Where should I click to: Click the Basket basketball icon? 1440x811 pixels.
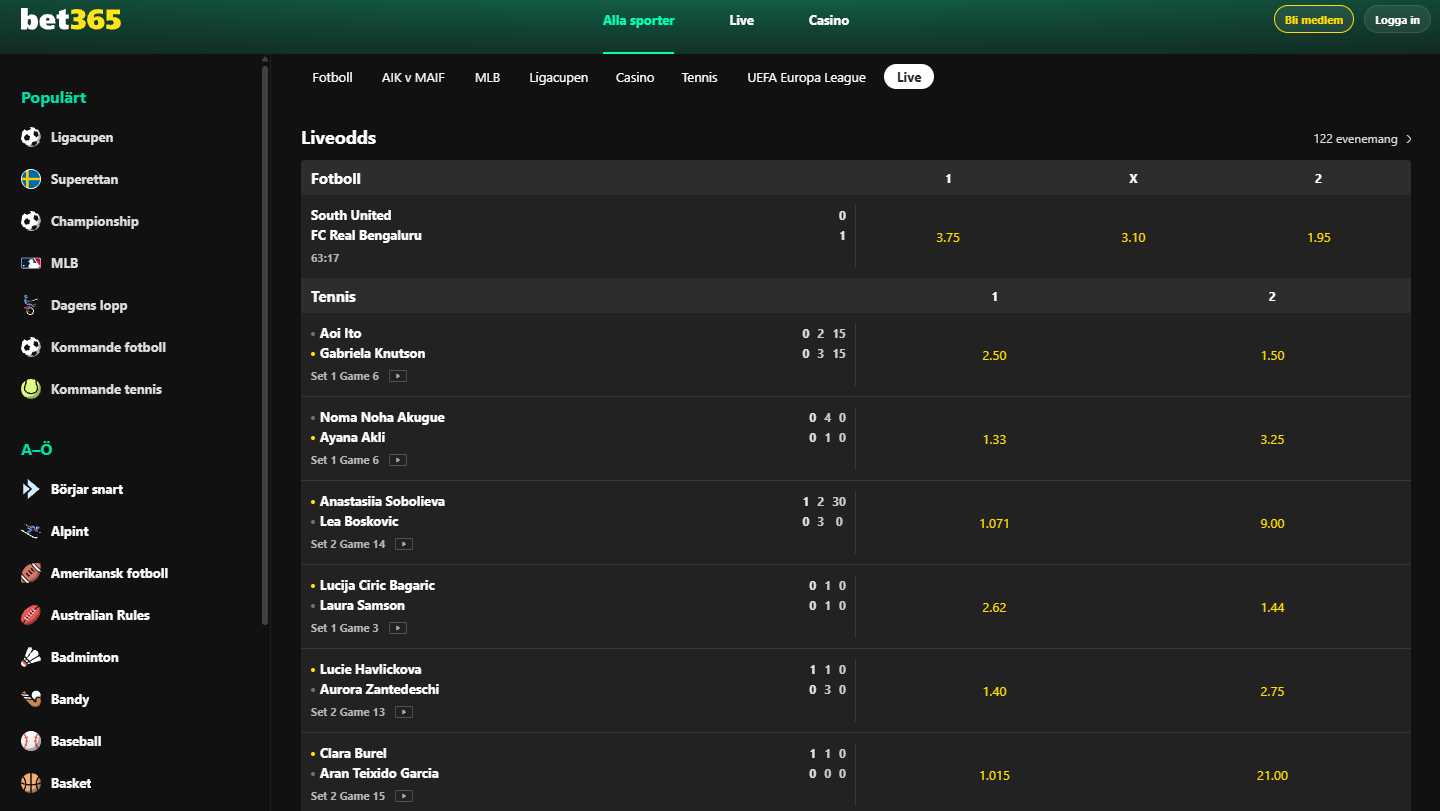click(31, 783)
